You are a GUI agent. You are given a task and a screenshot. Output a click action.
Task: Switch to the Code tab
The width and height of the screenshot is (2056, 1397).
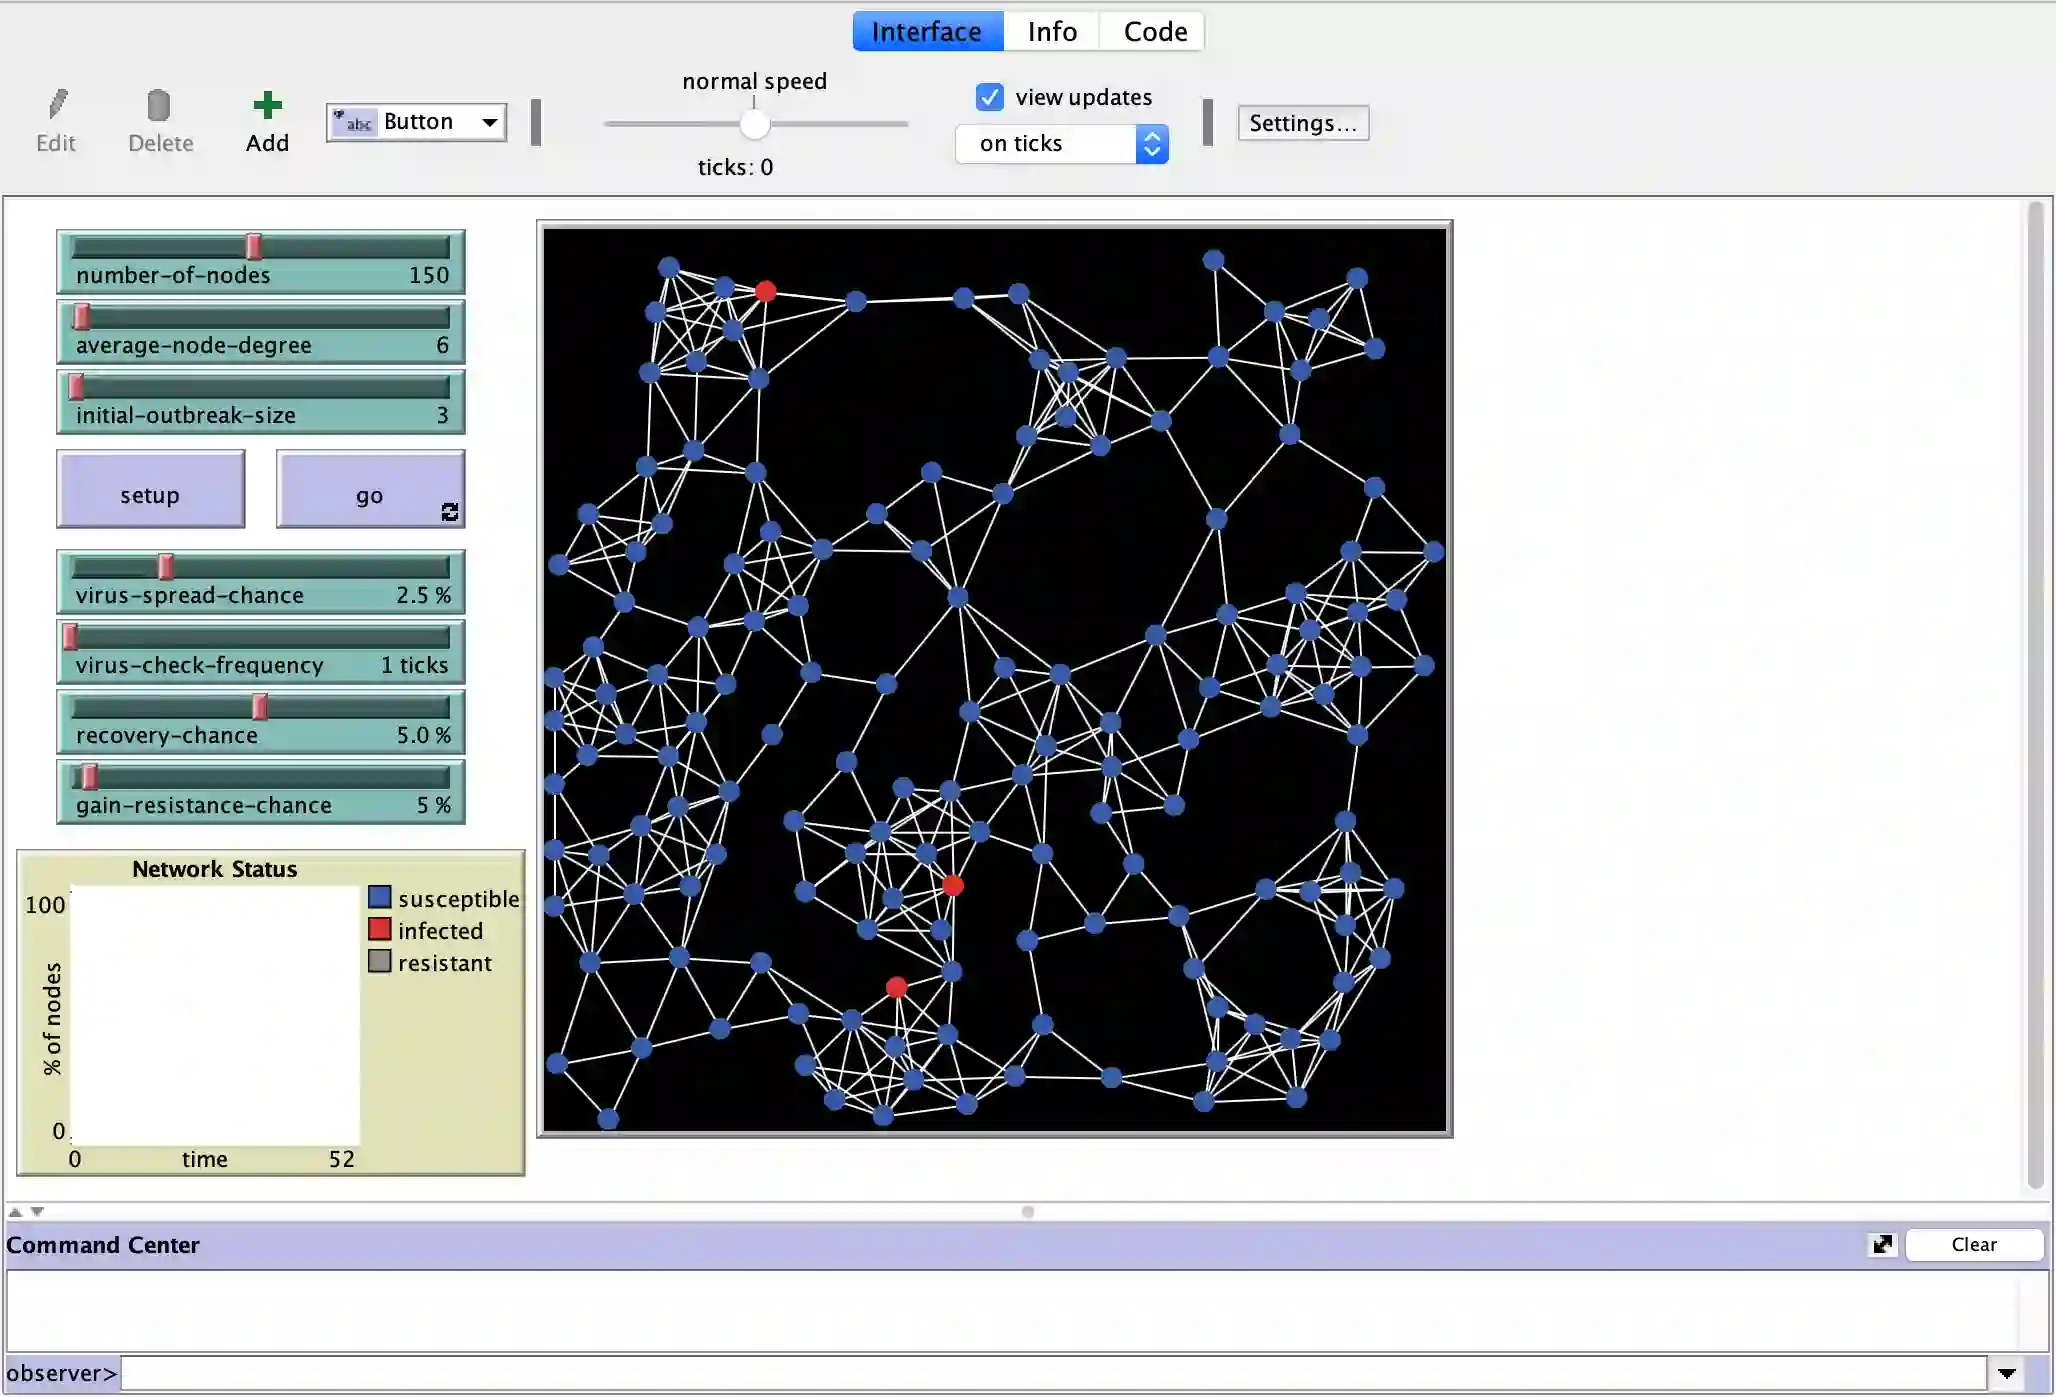tap(1154, 31)
